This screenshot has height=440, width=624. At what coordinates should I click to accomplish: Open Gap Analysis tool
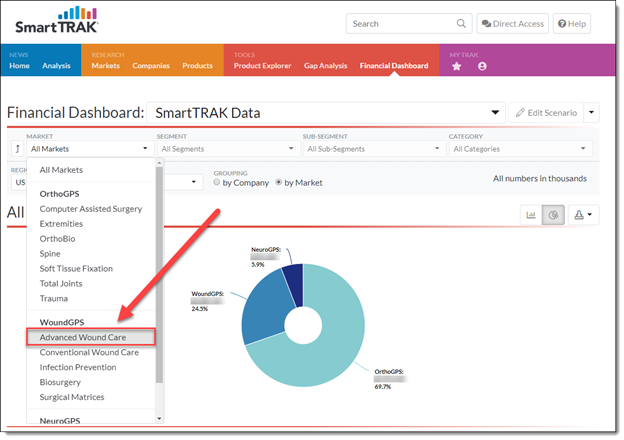[x=326, y=66]
